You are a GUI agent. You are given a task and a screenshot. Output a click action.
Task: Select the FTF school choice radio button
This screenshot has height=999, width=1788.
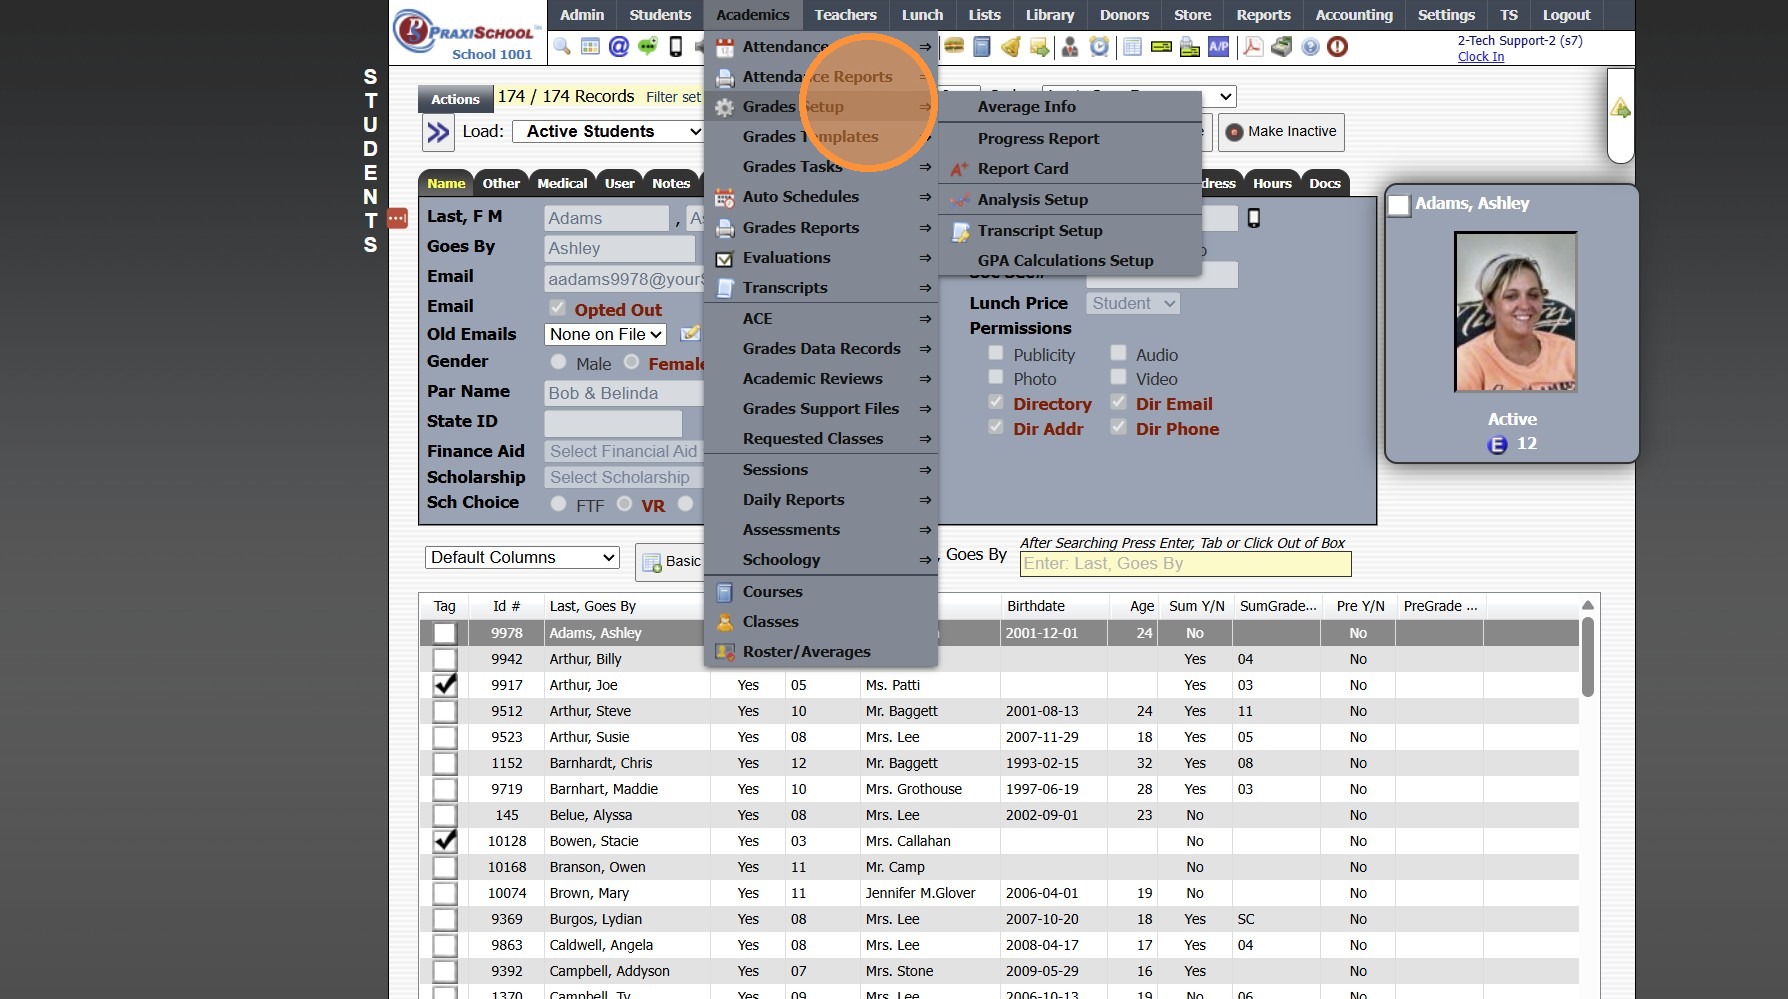[x=558, y=504]
